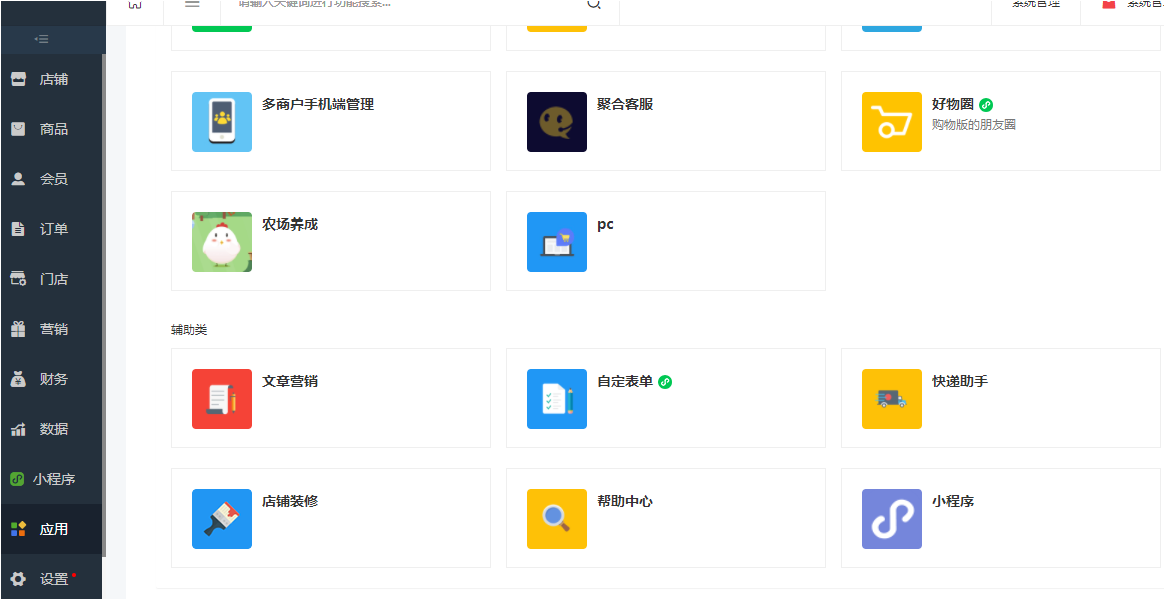The image size is (1164, 599).
Task: Open 订单 from the sidebar menu
Action: [x=53, y=229]
